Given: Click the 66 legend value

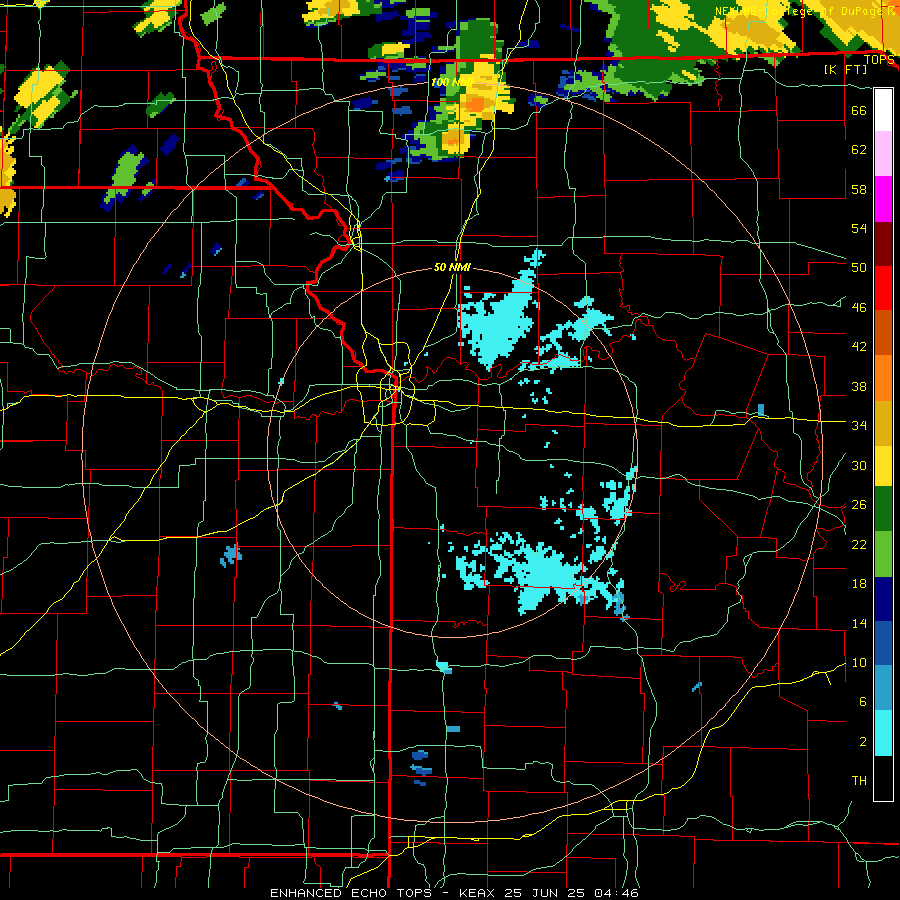Looking at the screenshot, I should click(859, 111).
